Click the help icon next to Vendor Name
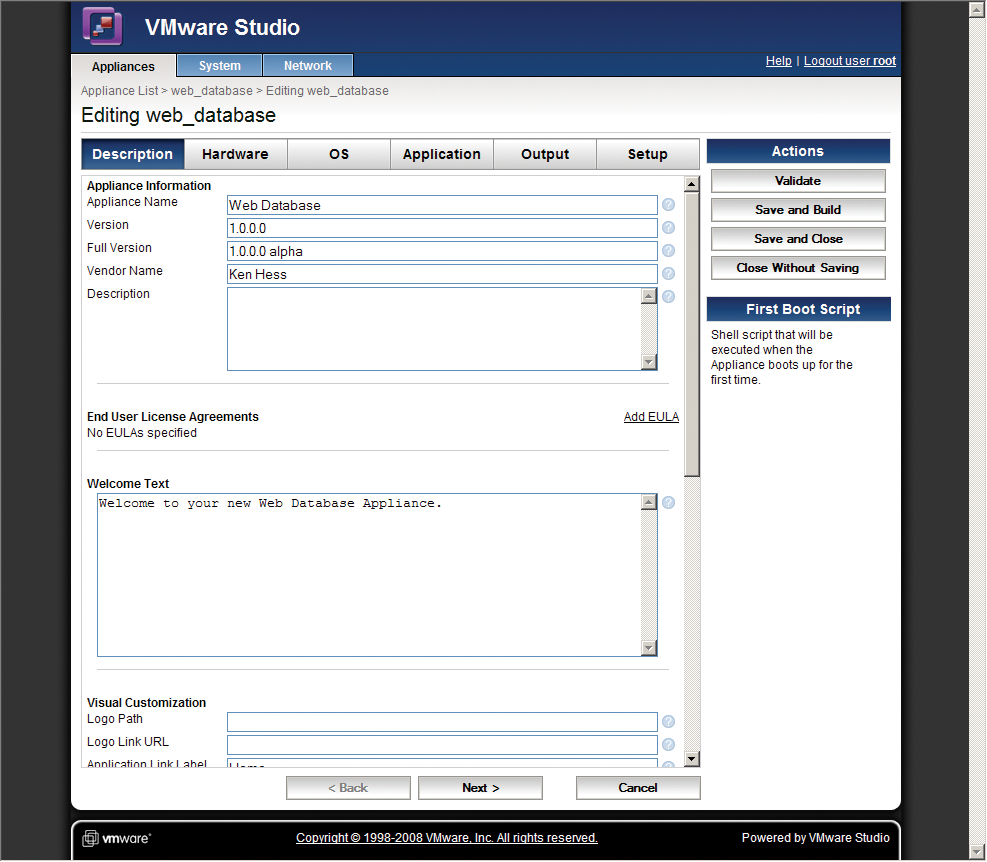The height and width of the screenshot is (862, 987). [668, 274]
